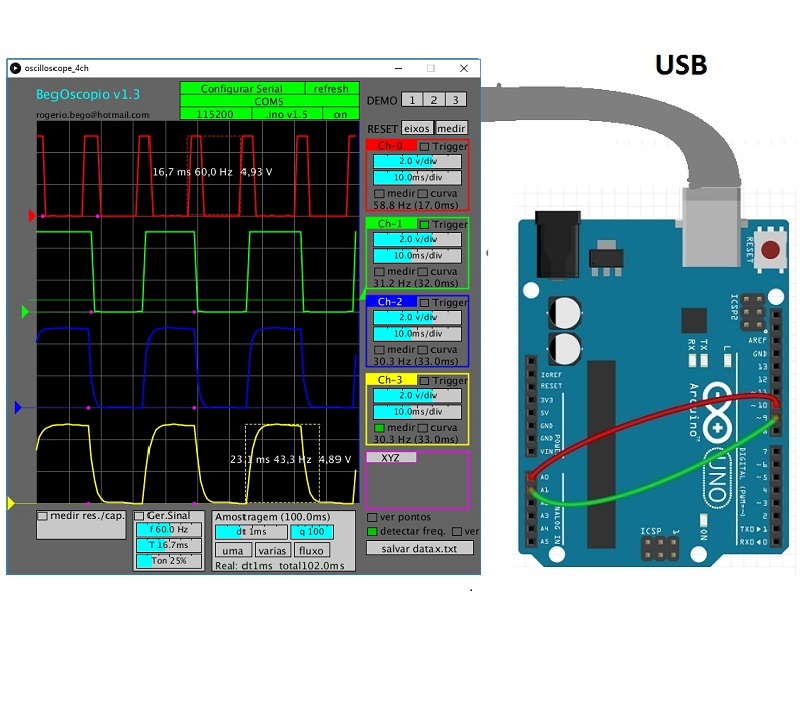
Task: Click the 'fluxo' stream button
Action: (x=312, y=550)
